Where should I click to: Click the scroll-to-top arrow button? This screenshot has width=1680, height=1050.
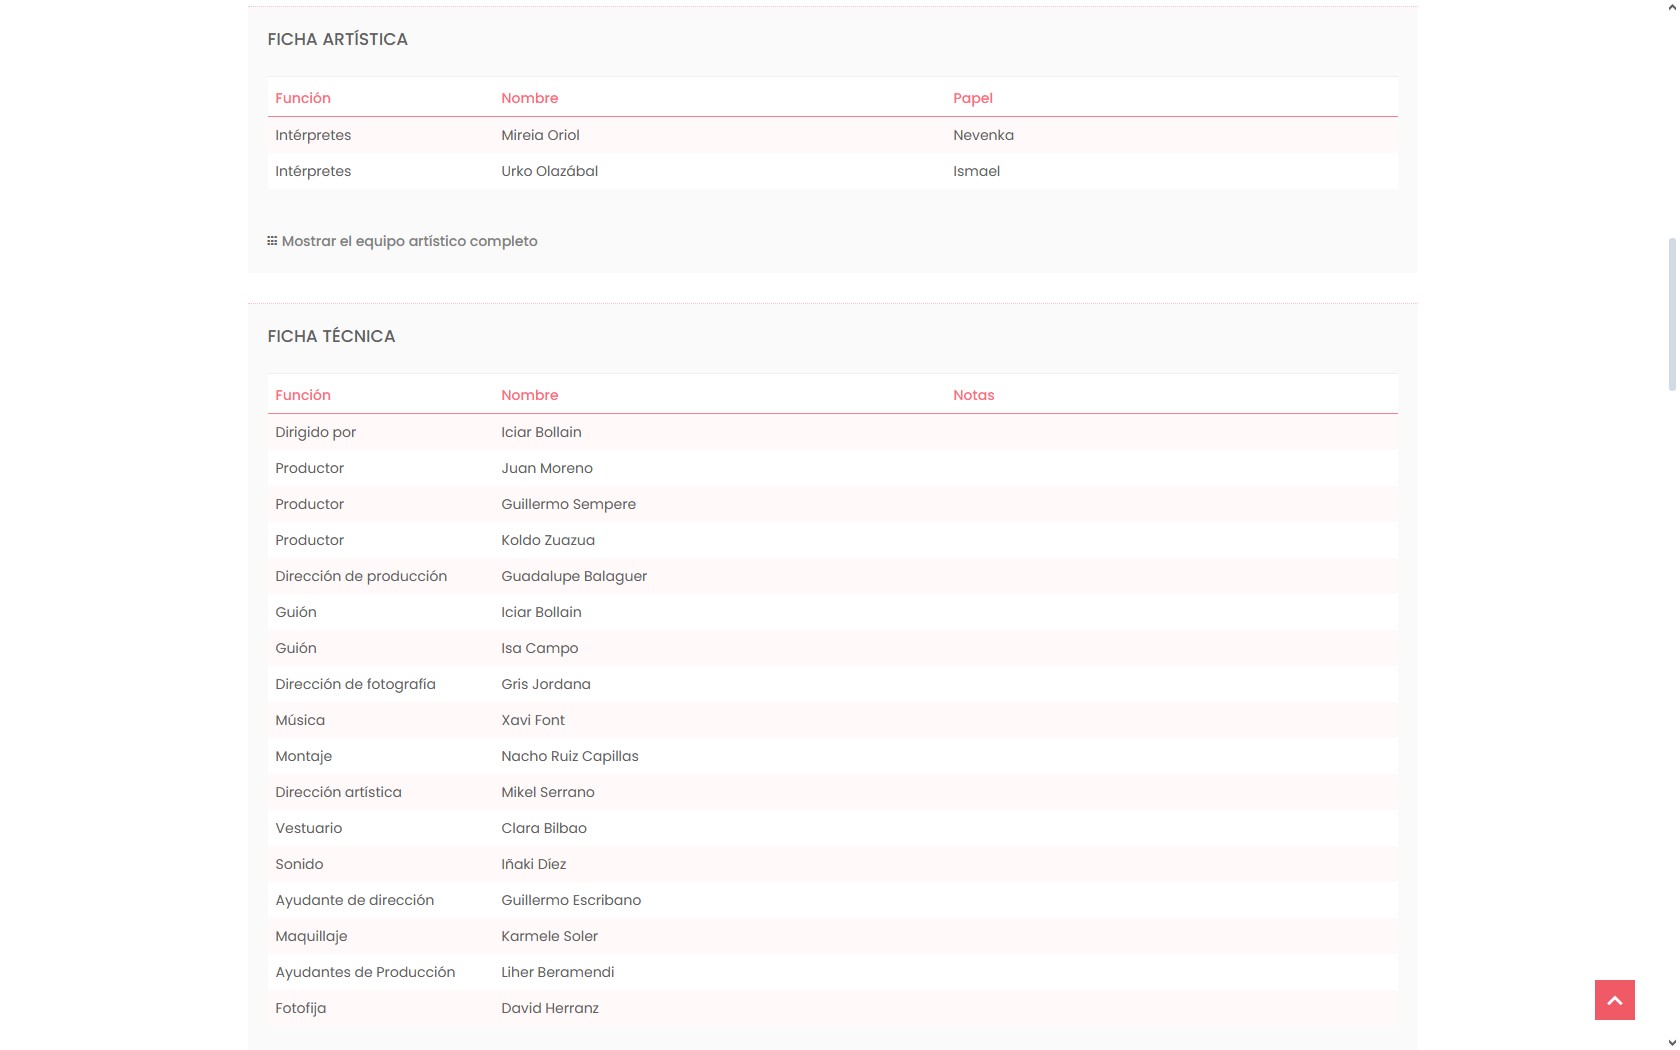[1614, 1000]
